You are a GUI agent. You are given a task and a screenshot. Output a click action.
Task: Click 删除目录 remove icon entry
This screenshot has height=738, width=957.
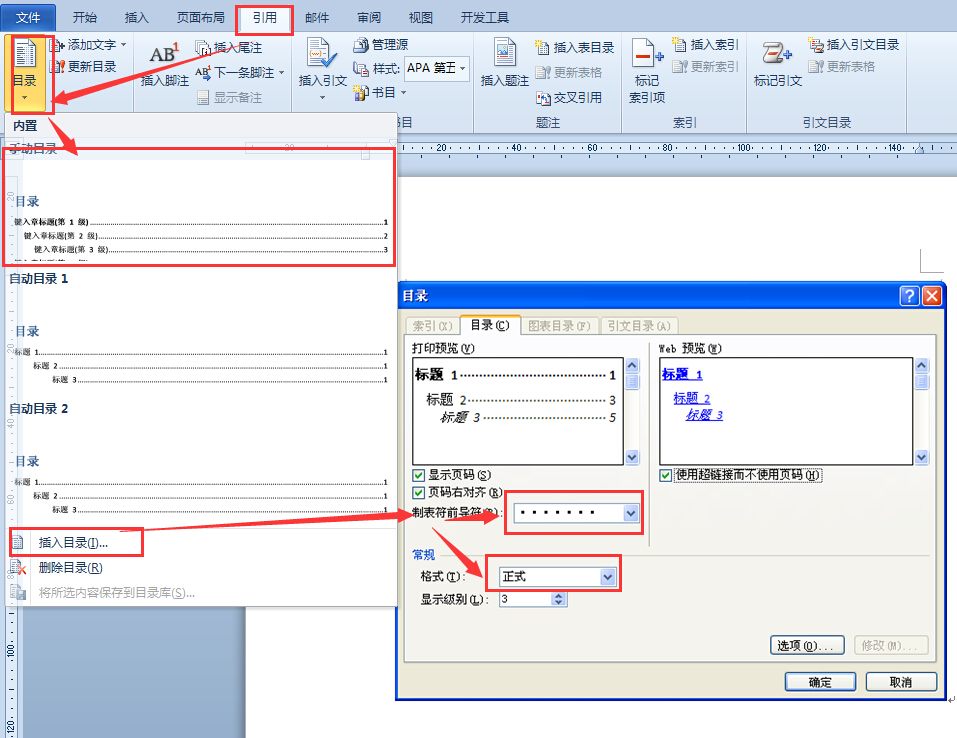click(18, 568)
